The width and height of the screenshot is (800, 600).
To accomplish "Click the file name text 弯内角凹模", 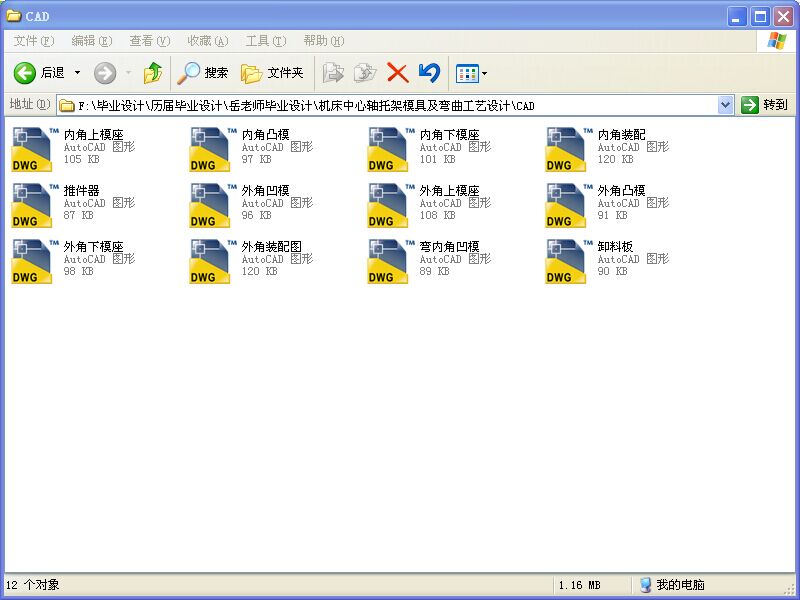I will (450, 247).
